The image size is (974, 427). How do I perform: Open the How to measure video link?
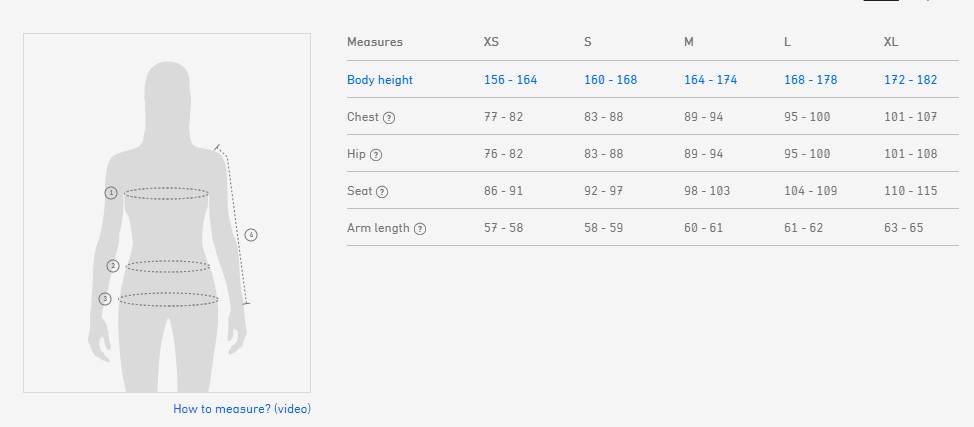pos(242,409)
